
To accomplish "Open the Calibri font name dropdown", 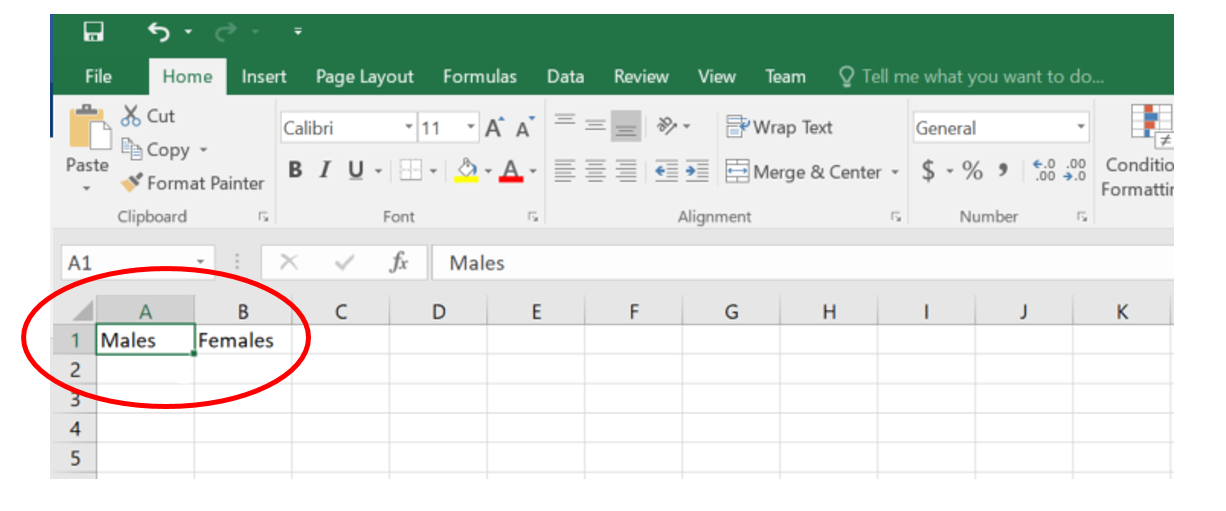I will tap(408, 128).
